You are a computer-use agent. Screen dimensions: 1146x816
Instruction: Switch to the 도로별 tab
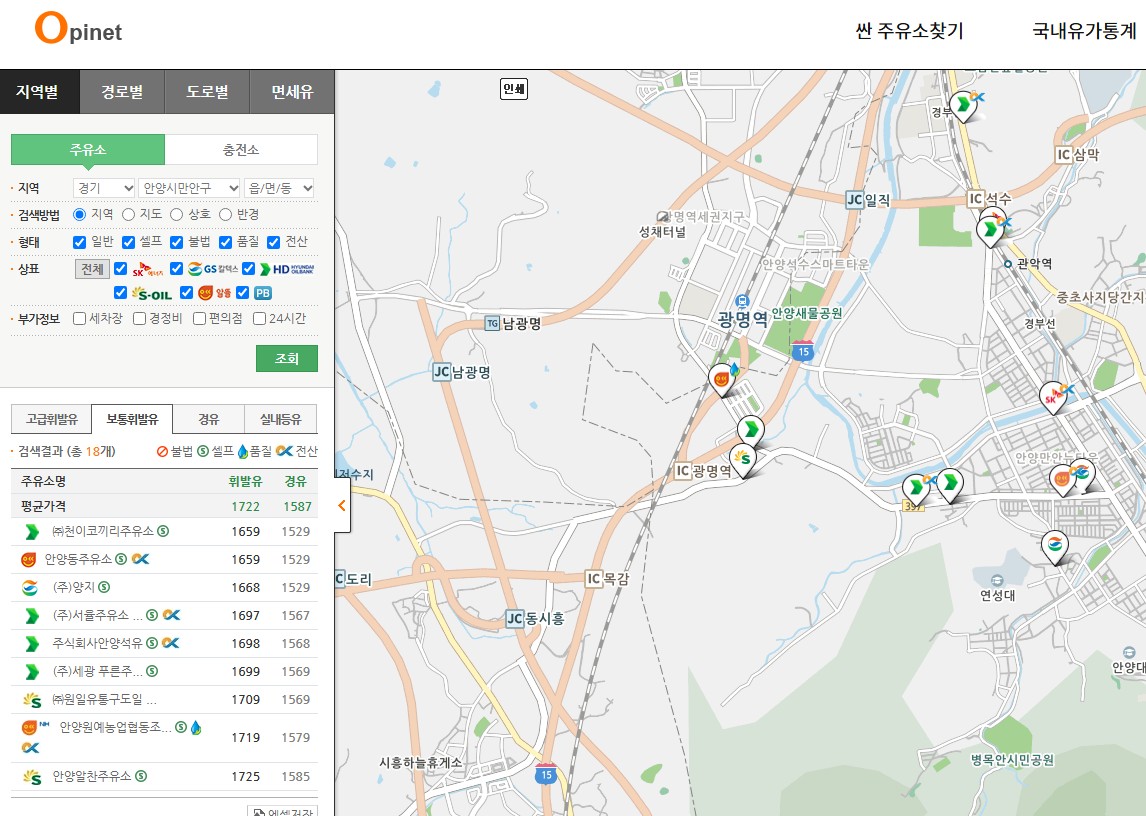pos(208,92)
